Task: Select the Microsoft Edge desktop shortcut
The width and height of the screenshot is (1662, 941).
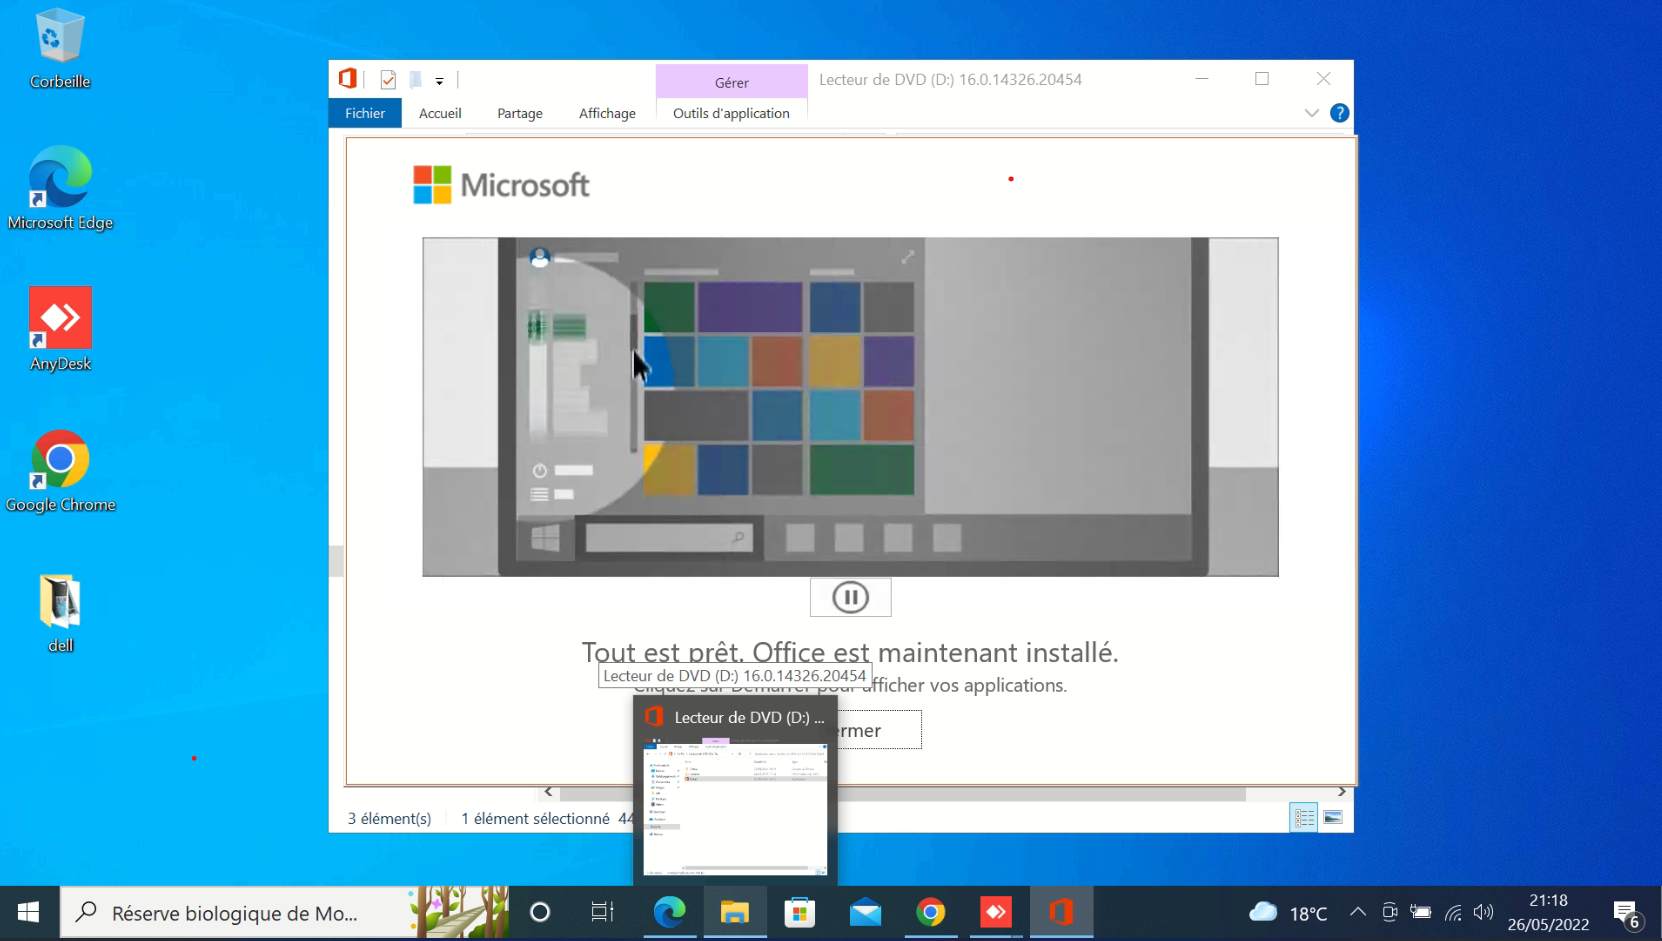Action: coord(60,188)
